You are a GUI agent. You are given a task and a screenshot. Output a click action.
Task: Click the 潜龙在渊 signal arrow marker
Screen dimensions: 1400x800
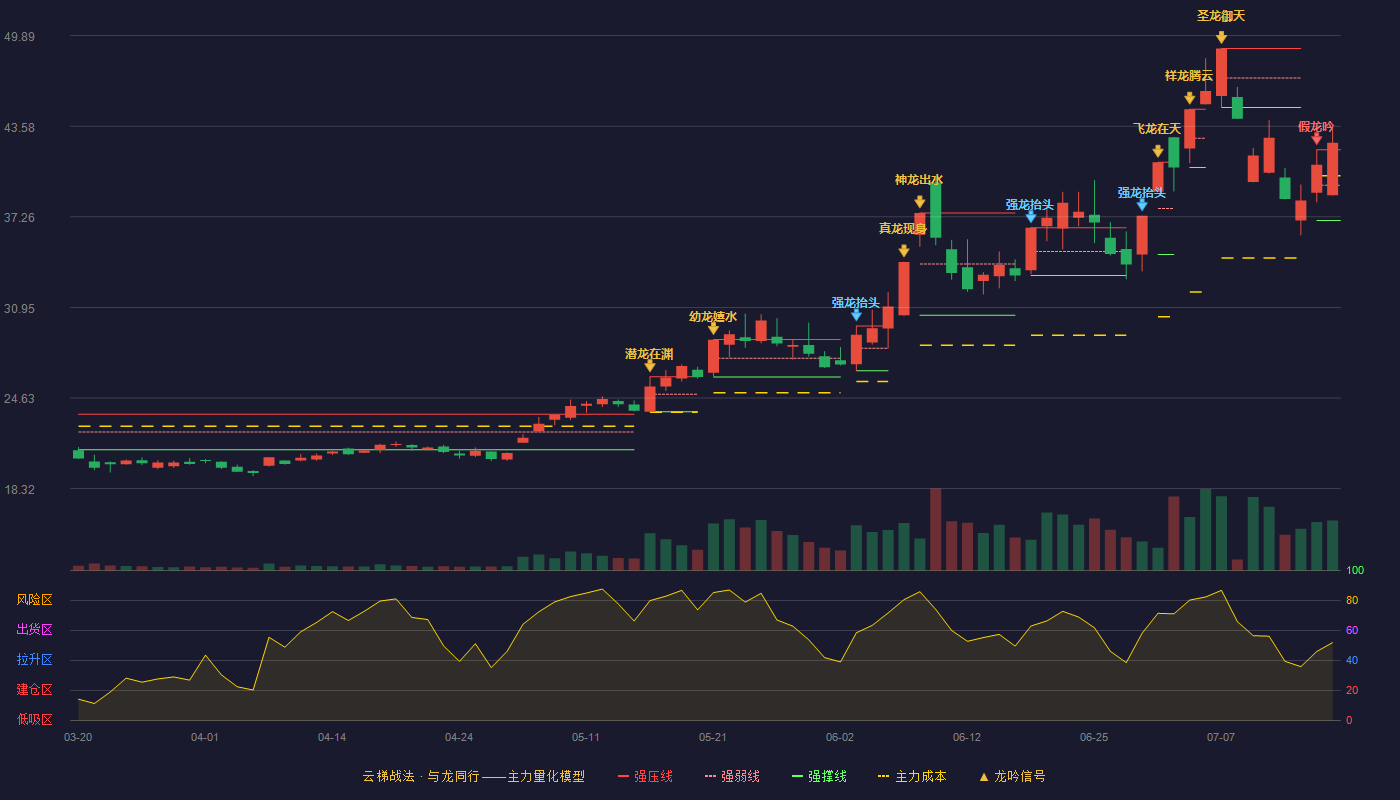click(x=650, y=366)
